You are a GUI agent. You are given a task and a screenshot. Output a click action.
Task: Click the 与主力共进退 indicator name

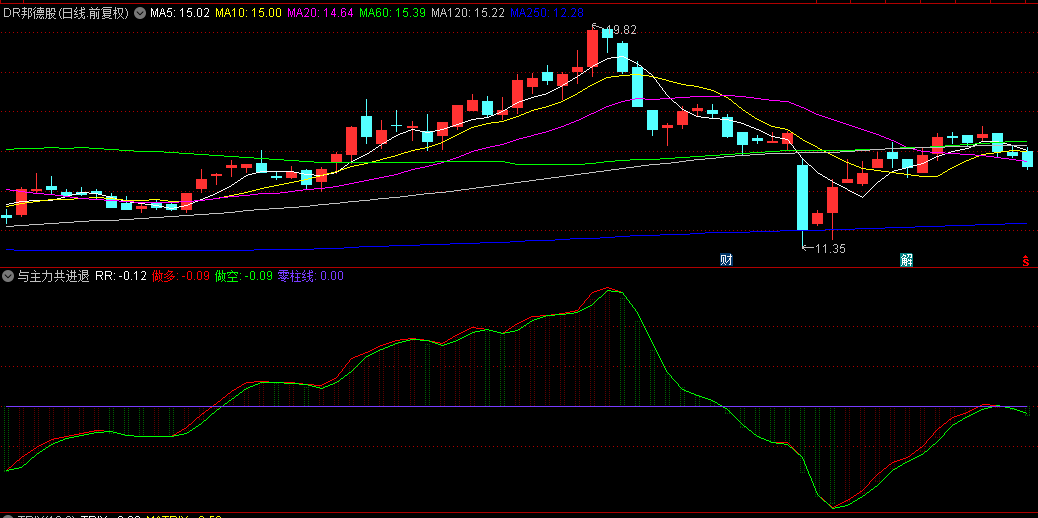click(x=53, y=276)
